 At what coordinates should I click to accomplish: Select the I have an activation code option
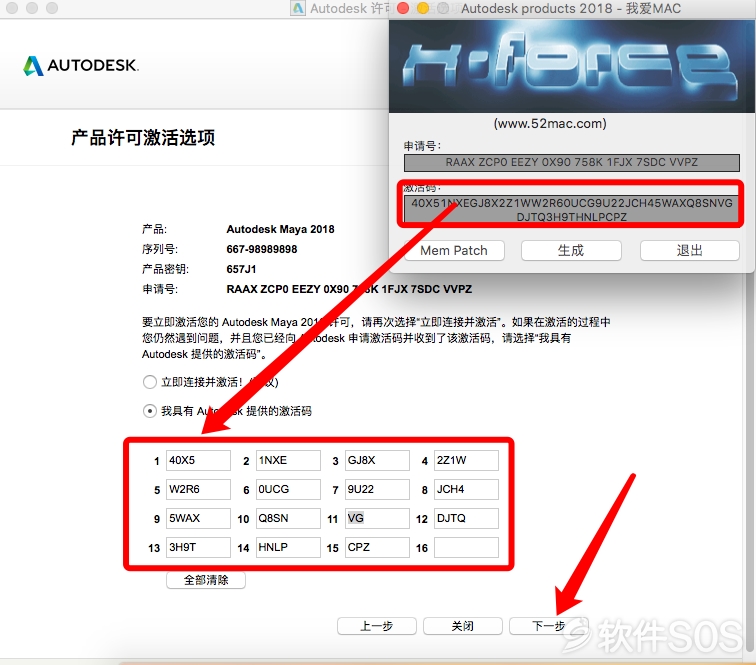(x=149, y=411)
